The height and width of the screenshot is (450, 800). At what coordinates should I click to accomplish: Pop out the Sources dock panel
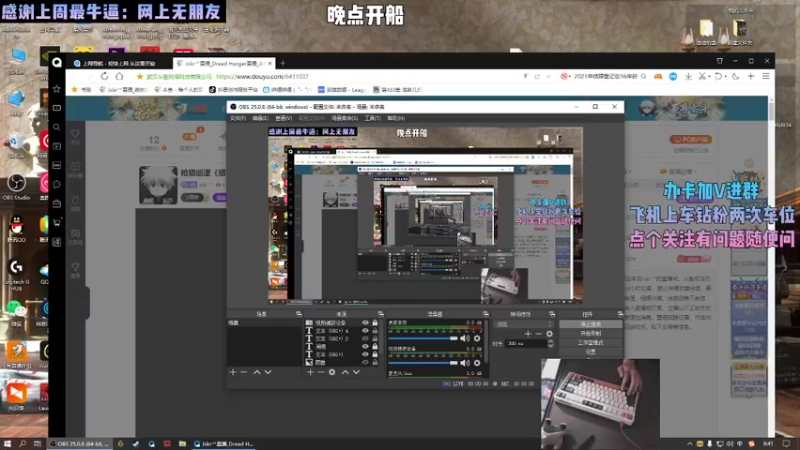[381, 314]
